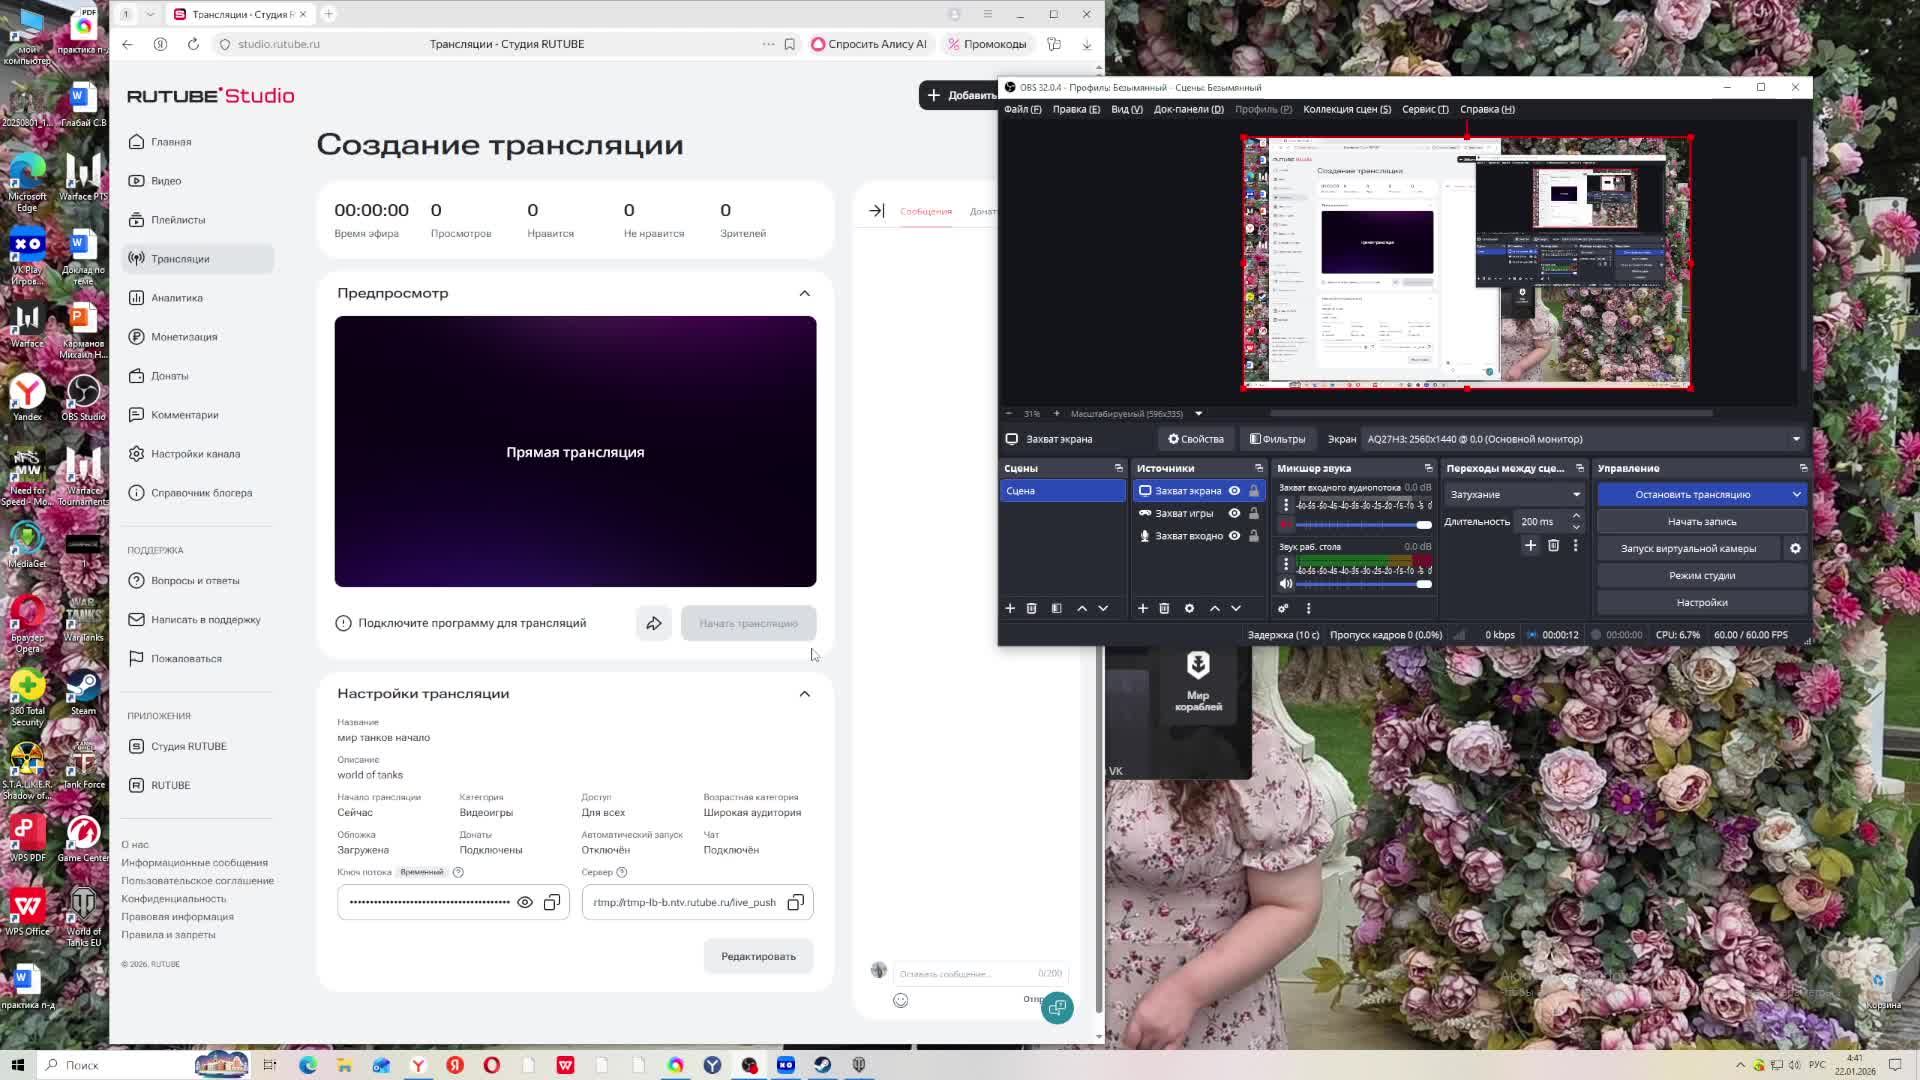Collapse the Предпросмотр section
The height and width of the screenshot is (1080, 1920).
[x=805, y=293]
